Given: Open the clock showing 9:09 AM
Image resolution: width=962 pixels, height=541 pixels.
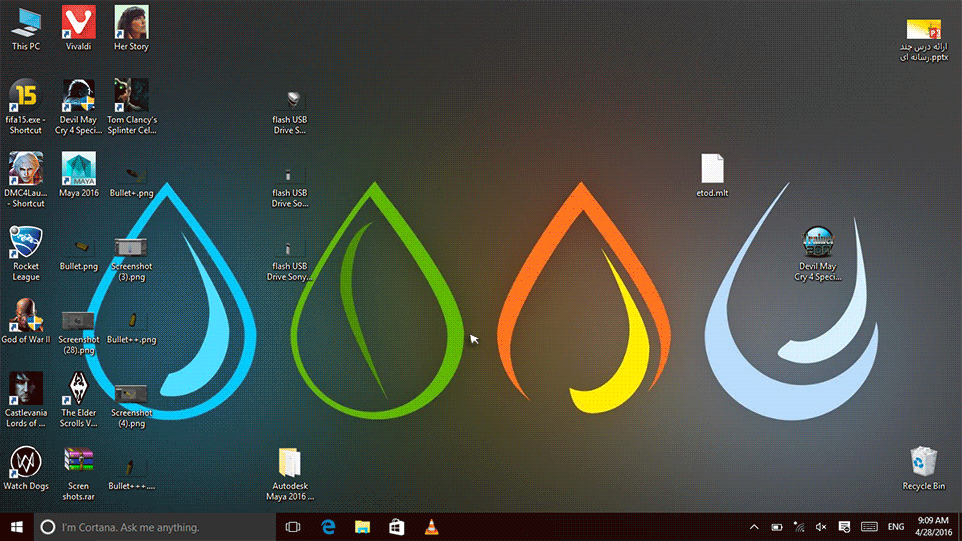Looking at the screenshot, I should point(933,527).
